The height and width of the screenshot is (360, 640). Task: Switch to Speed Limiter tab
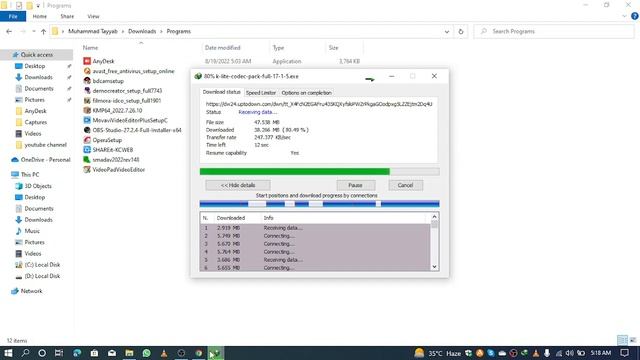click(x=261, y=93)
